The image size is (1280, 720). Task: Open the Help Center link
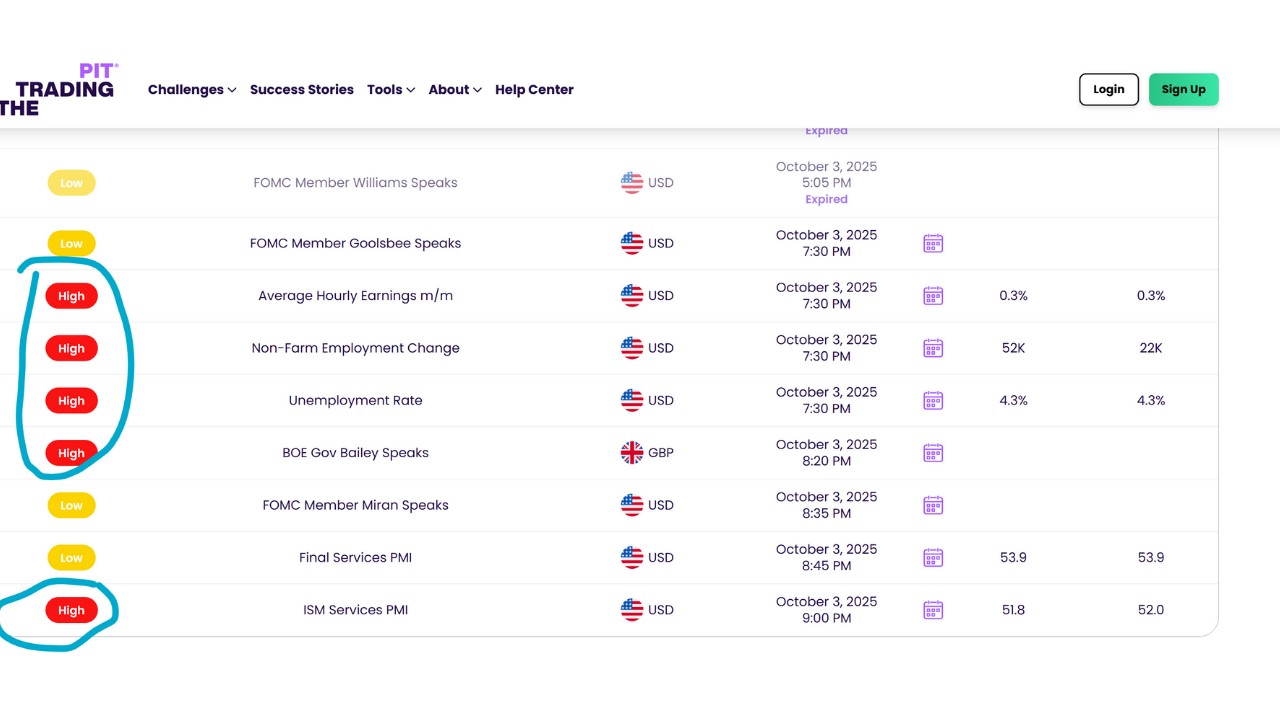534,90
